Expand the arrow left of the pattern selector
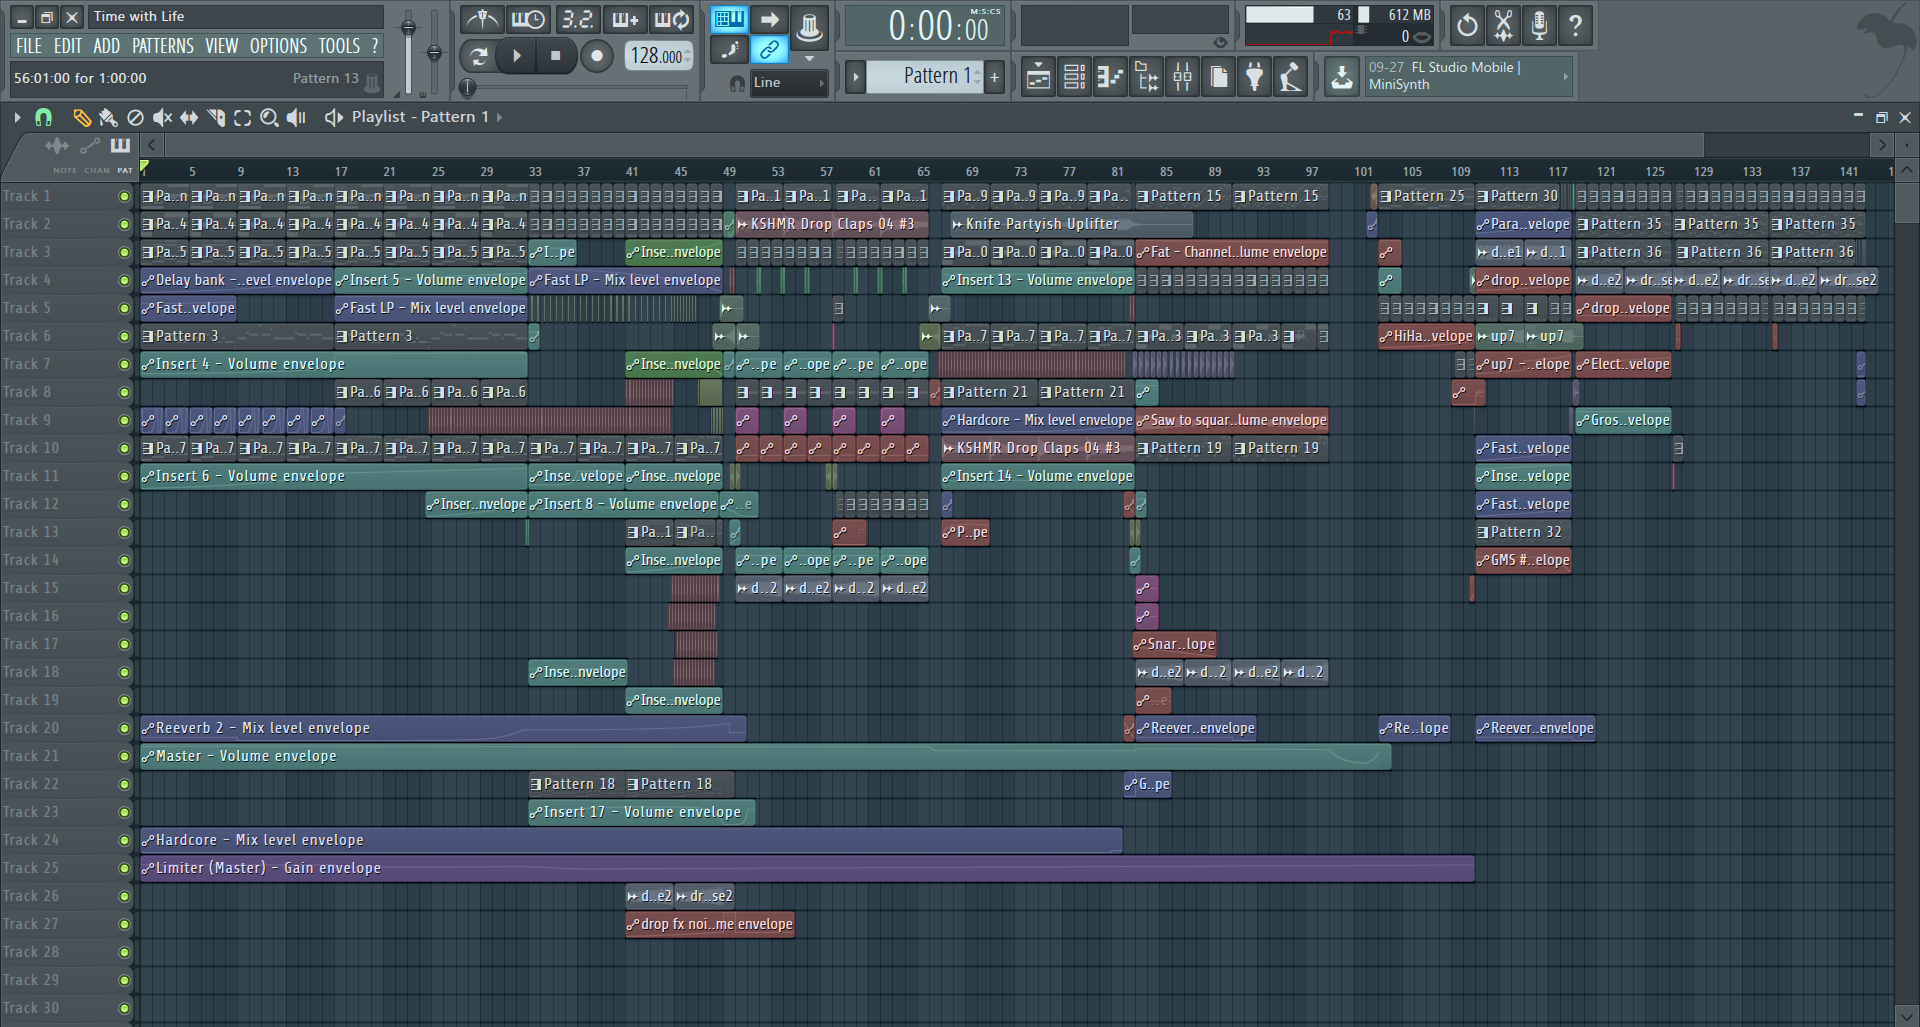The image size is (1920, 1027). [x=855, y=77]
